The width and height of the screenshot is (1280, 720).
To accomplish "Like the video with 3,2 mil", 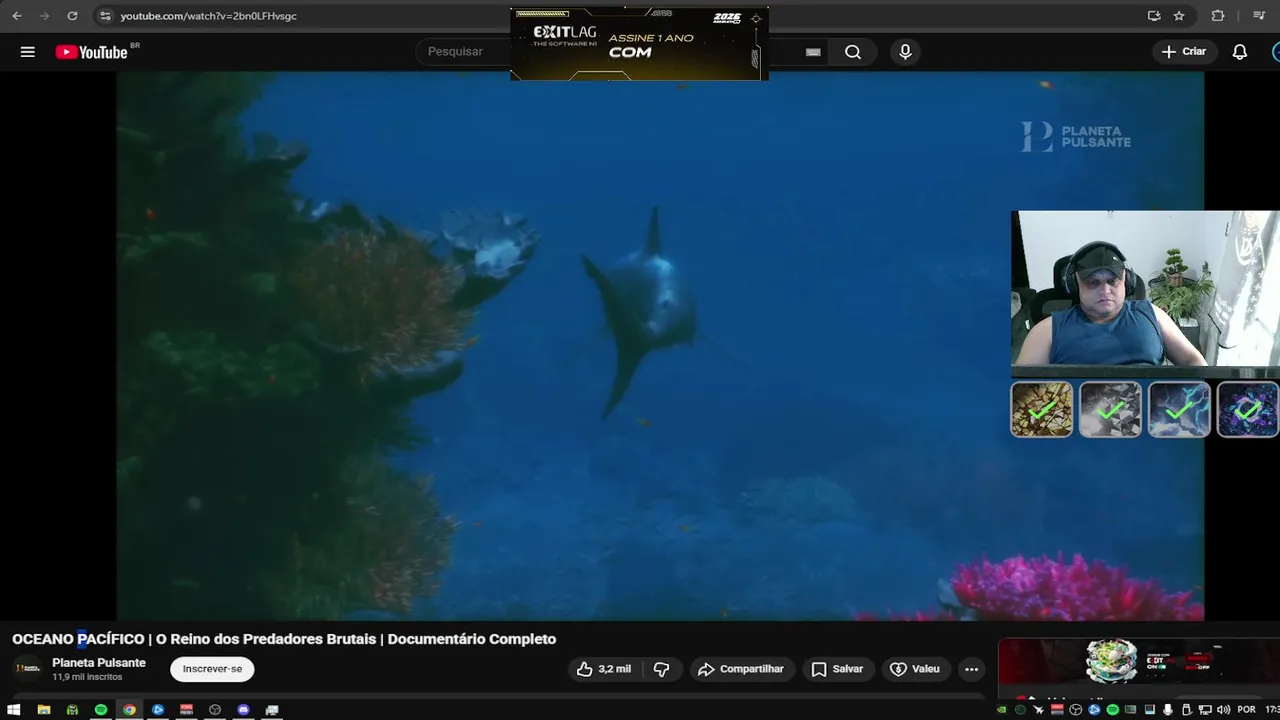I will [604, 669].
